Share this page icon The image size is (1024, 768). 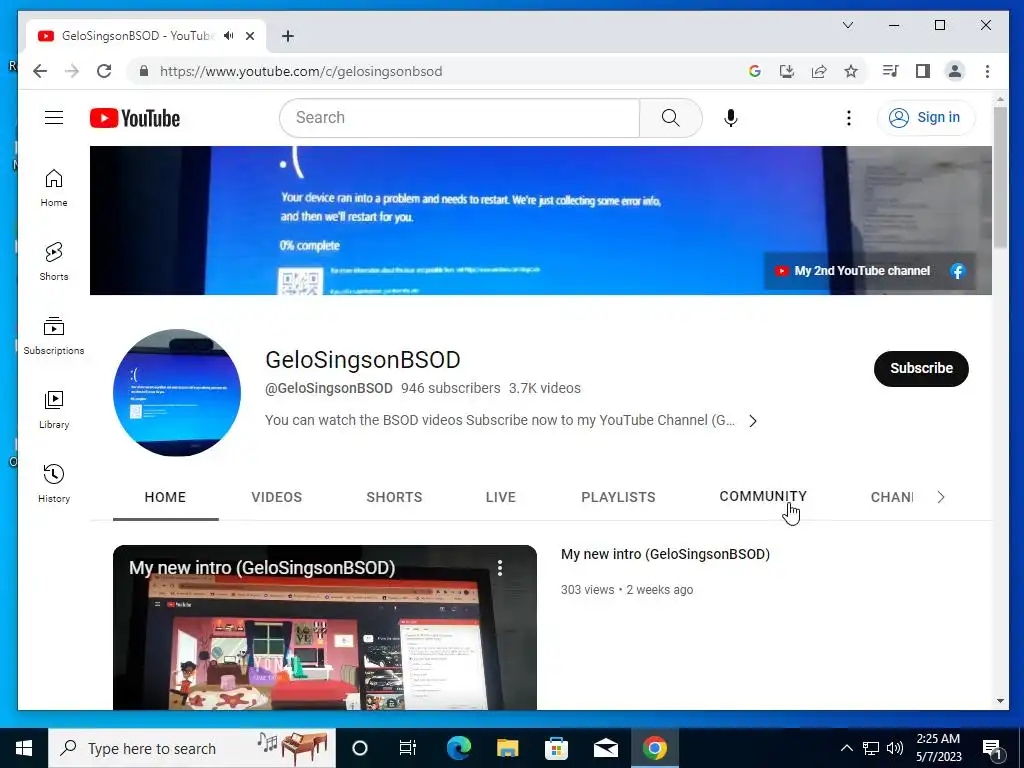tap(818, 71)
